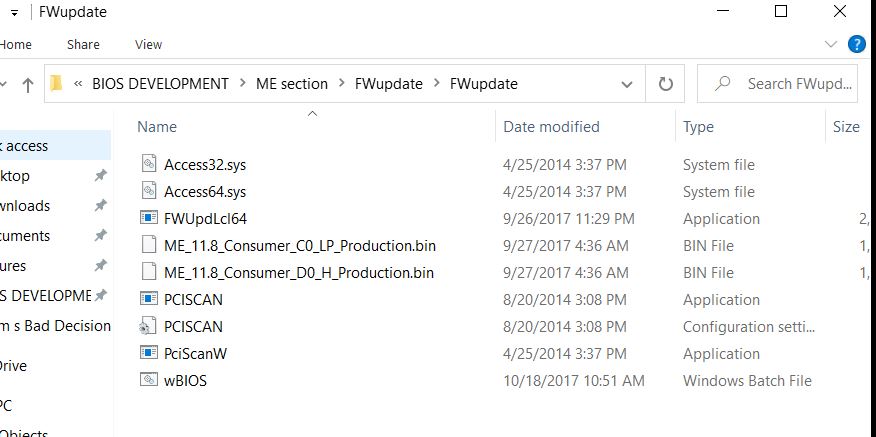Go up one folder level
Screen dimensions: 876x437
[27, 84]
